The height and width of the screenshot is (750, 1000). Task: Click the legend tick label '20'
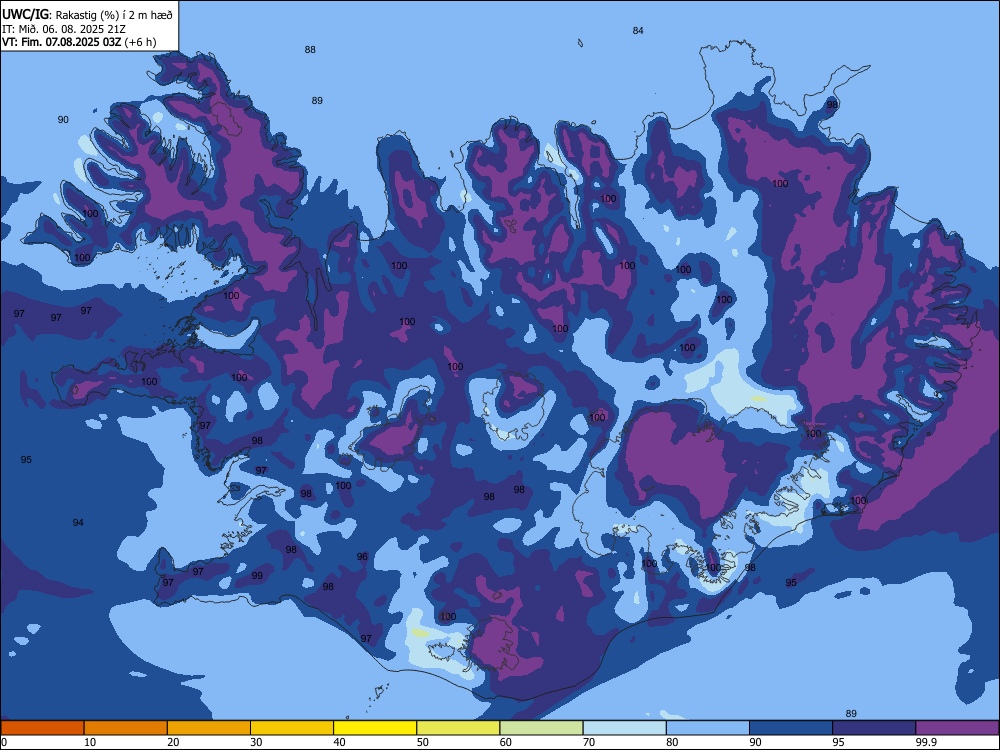pos(173,742)
